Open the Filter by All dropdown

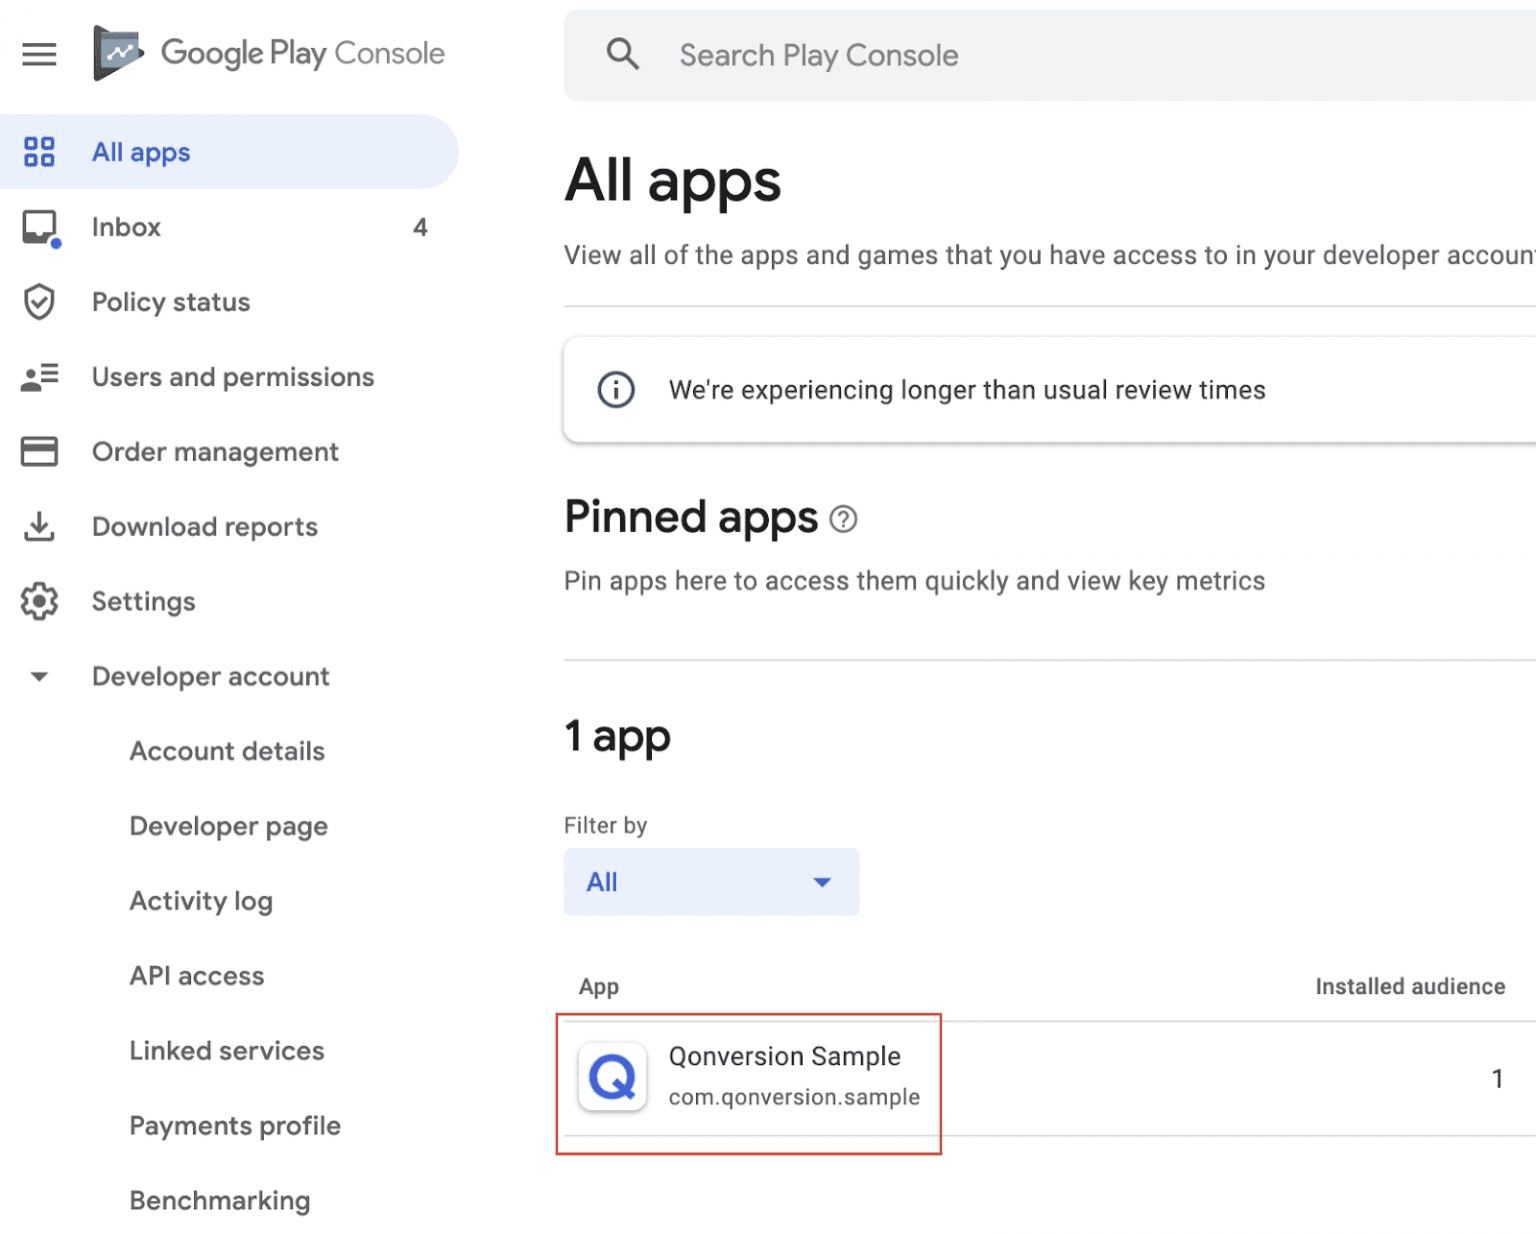pos(711,882)
